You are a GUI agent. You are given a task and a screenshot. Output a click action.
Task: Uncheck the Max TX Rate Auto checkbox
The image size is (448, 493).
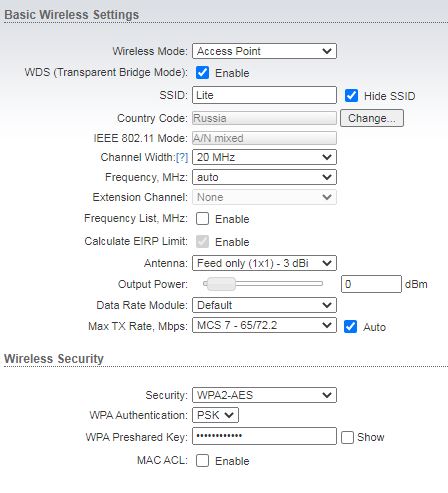click(350, 327)
